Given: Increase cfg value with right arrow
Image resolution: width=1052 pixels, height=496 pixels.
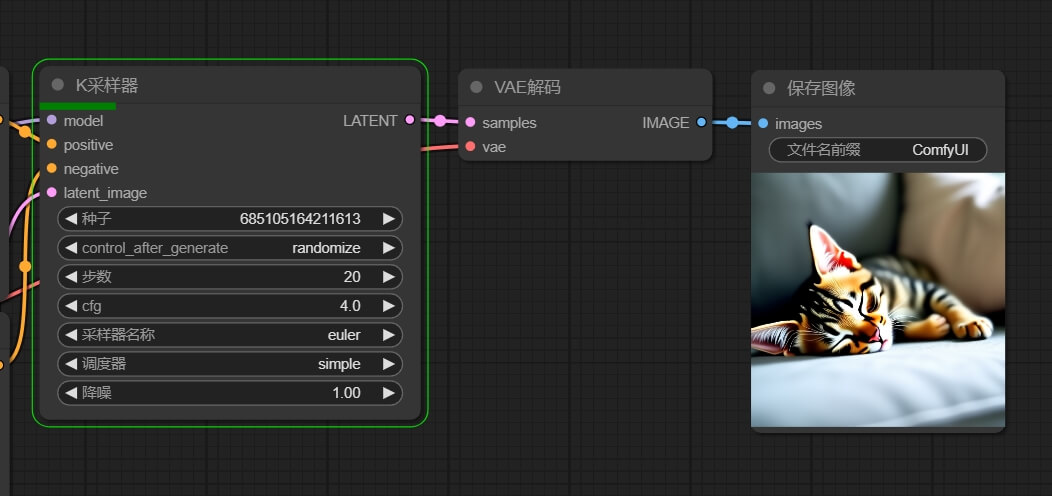Looking at the screenshot, I should coord(388,306).
